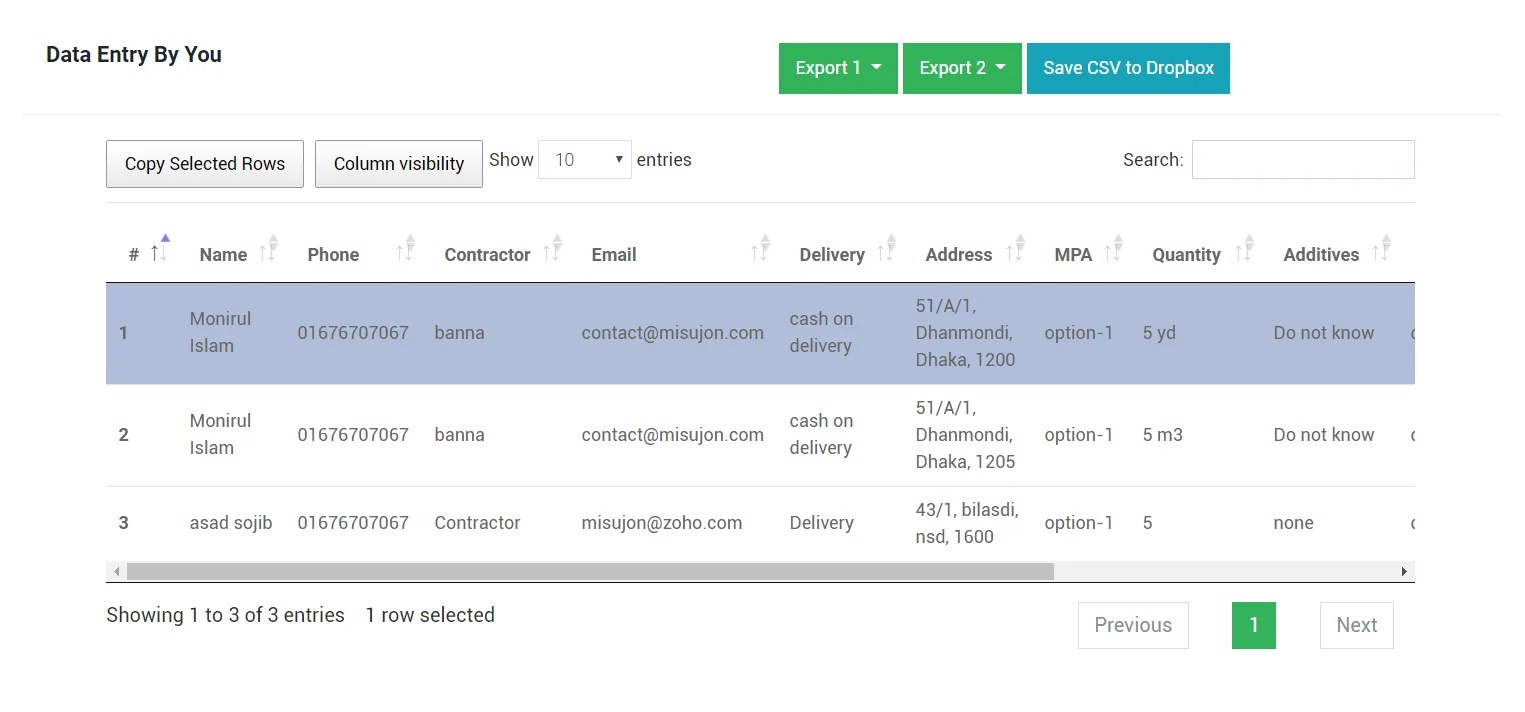Open the Show entries count dropdown
This screenshot has width=1525, height=712.
[x=584, y=159]
